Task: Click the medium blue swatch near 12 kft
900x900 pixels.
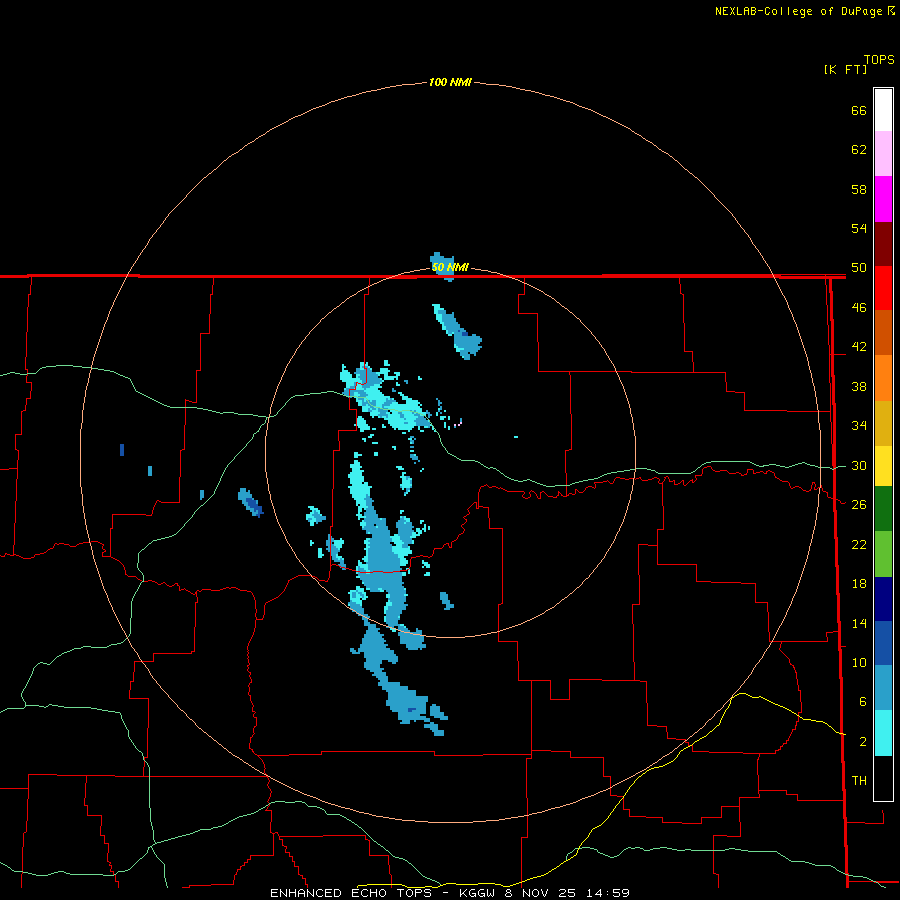Action: [x=883, y=643]
